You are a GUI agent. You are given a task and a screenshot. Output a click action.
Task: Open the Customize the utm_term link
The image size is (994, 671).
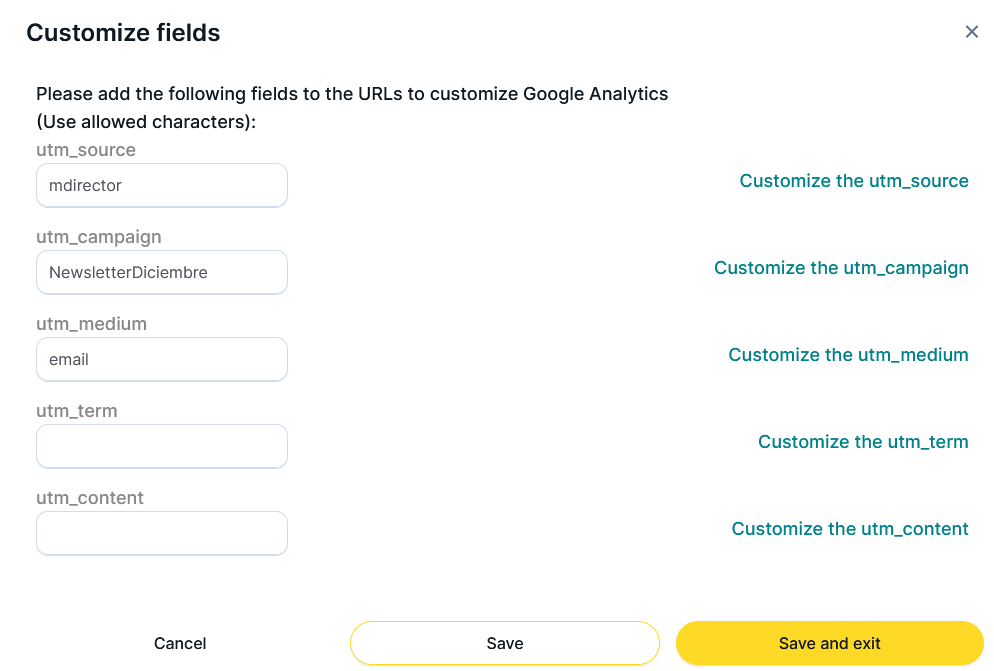pyautogui.click(x=863, y=442)
